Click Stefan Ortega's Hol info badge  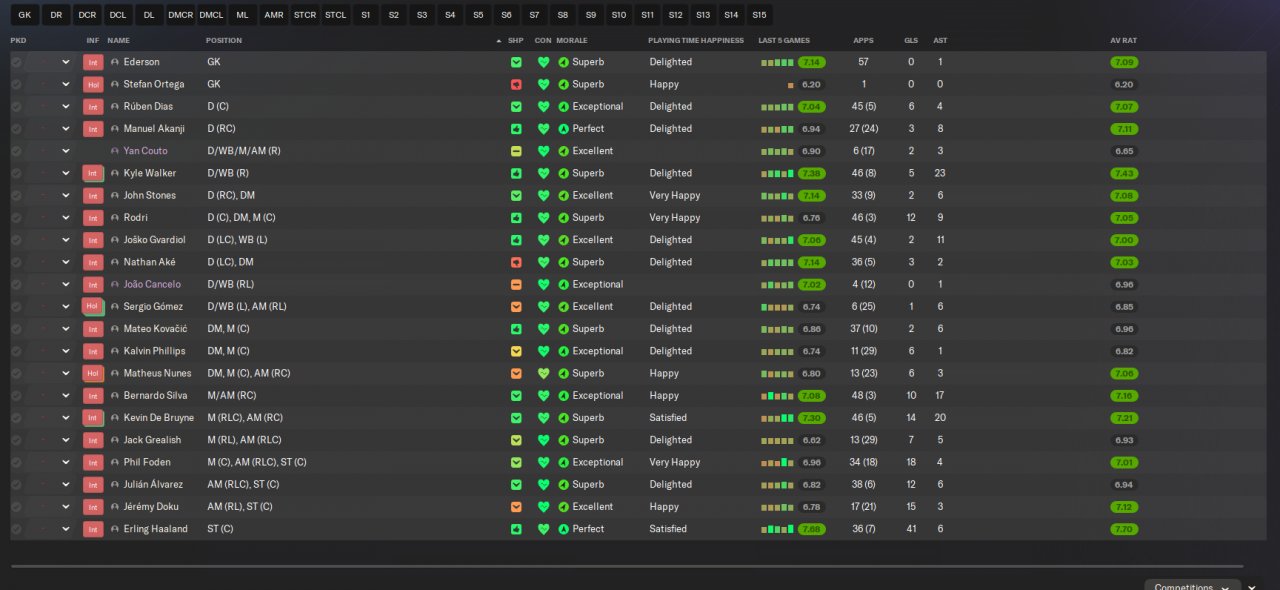[93, 84]
